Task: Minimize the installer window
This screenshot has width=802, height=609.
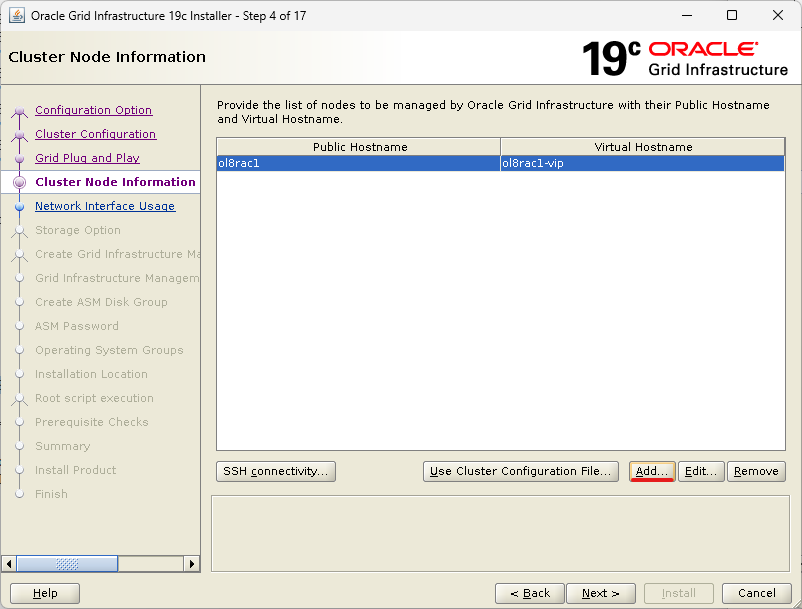Action: 687,15
